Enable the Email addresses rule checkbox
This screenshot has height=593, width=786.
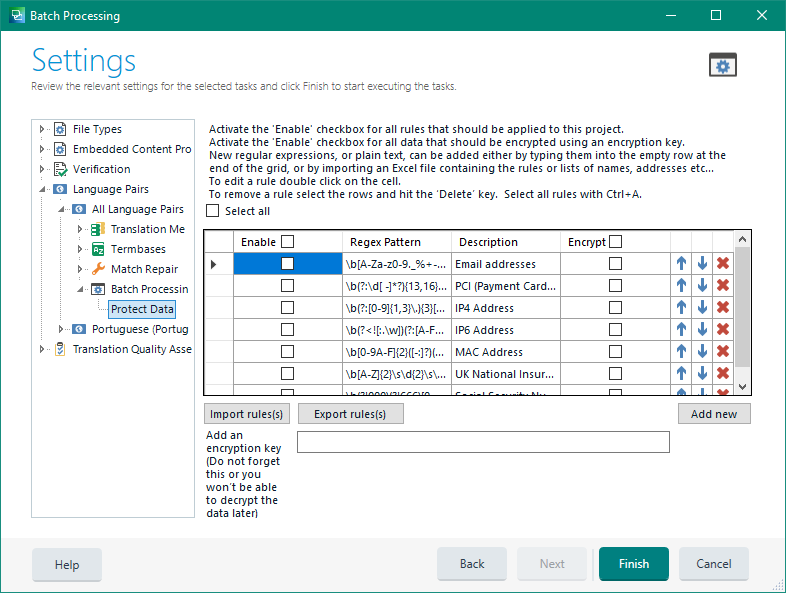point(288,264)
